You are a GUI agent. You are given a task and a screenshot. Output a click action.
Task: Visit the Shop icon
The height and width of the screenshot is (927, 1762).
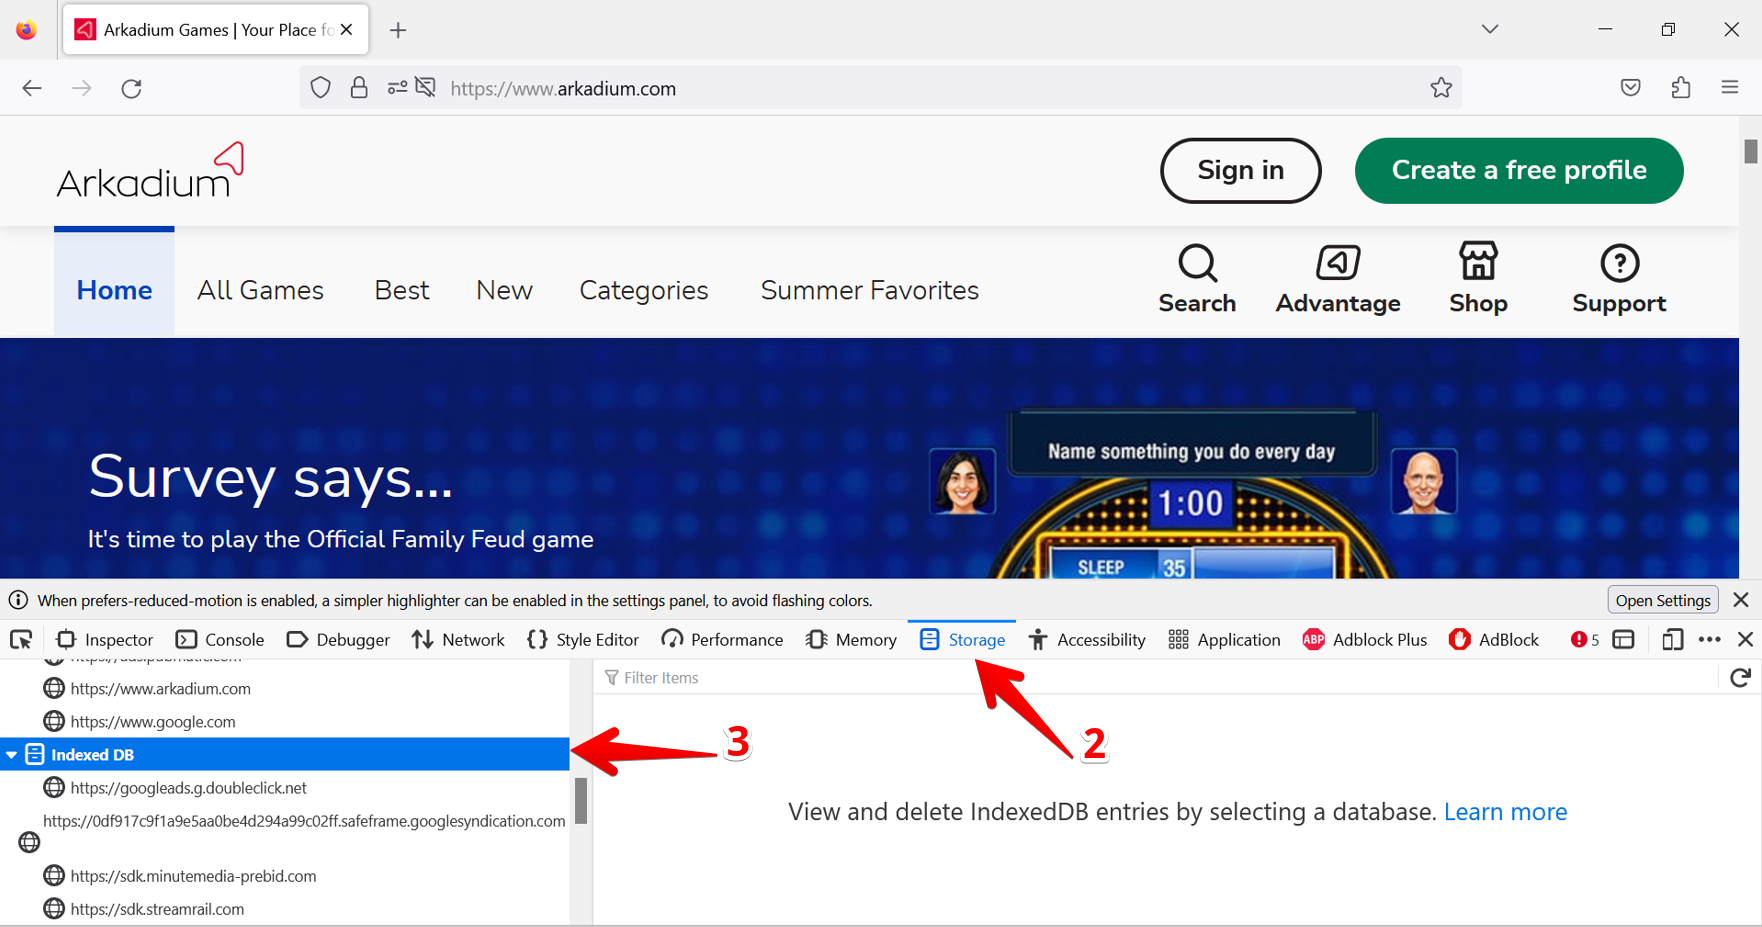(1478, 279)
